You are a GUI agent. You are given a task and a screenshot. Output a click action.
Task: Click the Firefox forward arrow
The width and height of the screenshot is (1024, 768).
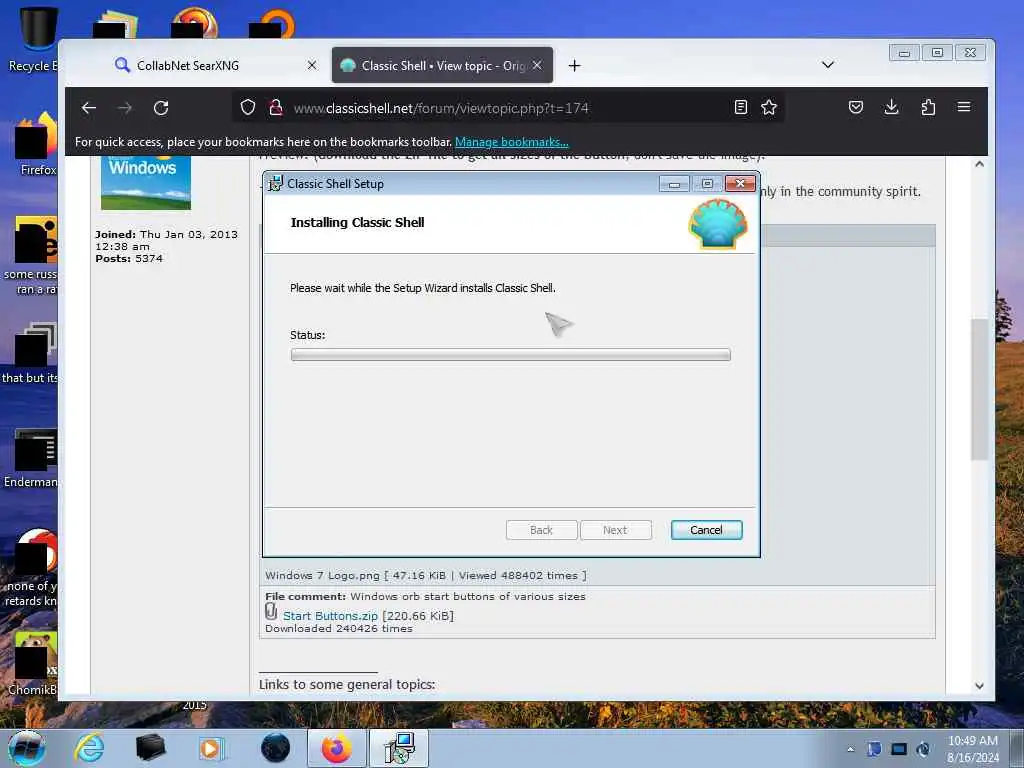pyautogui.click(x=125, y=108)
